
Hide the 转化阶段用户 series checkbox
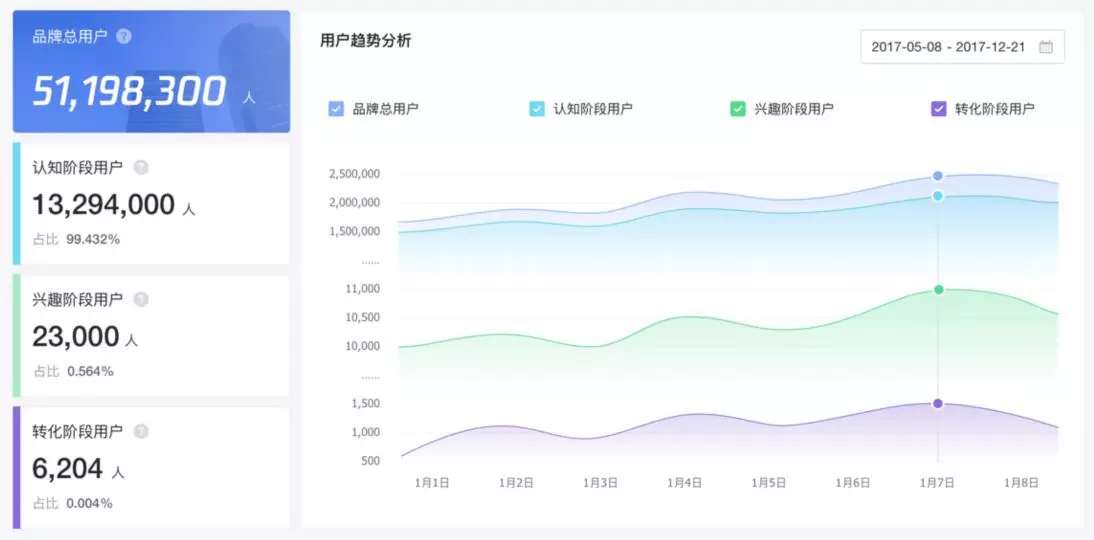point(938,109)
